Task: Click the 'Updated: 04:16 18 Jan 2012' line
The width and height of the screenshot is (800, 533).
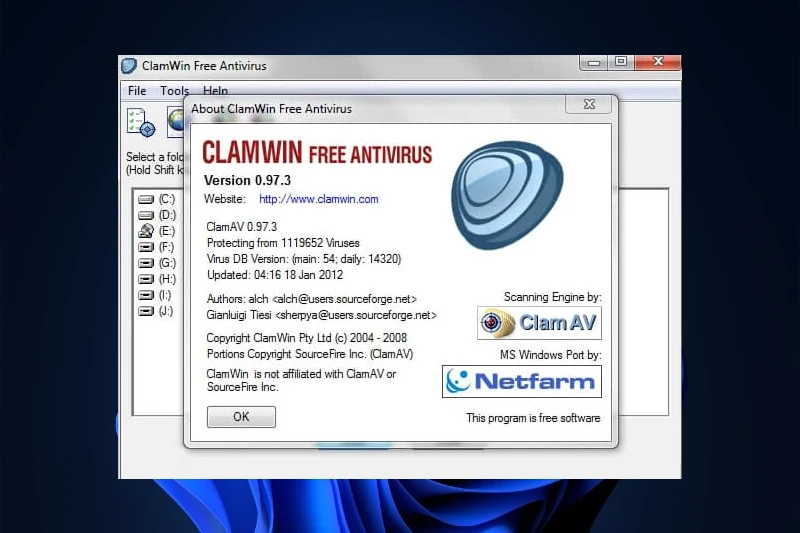Action: click(x=275, y=275)
